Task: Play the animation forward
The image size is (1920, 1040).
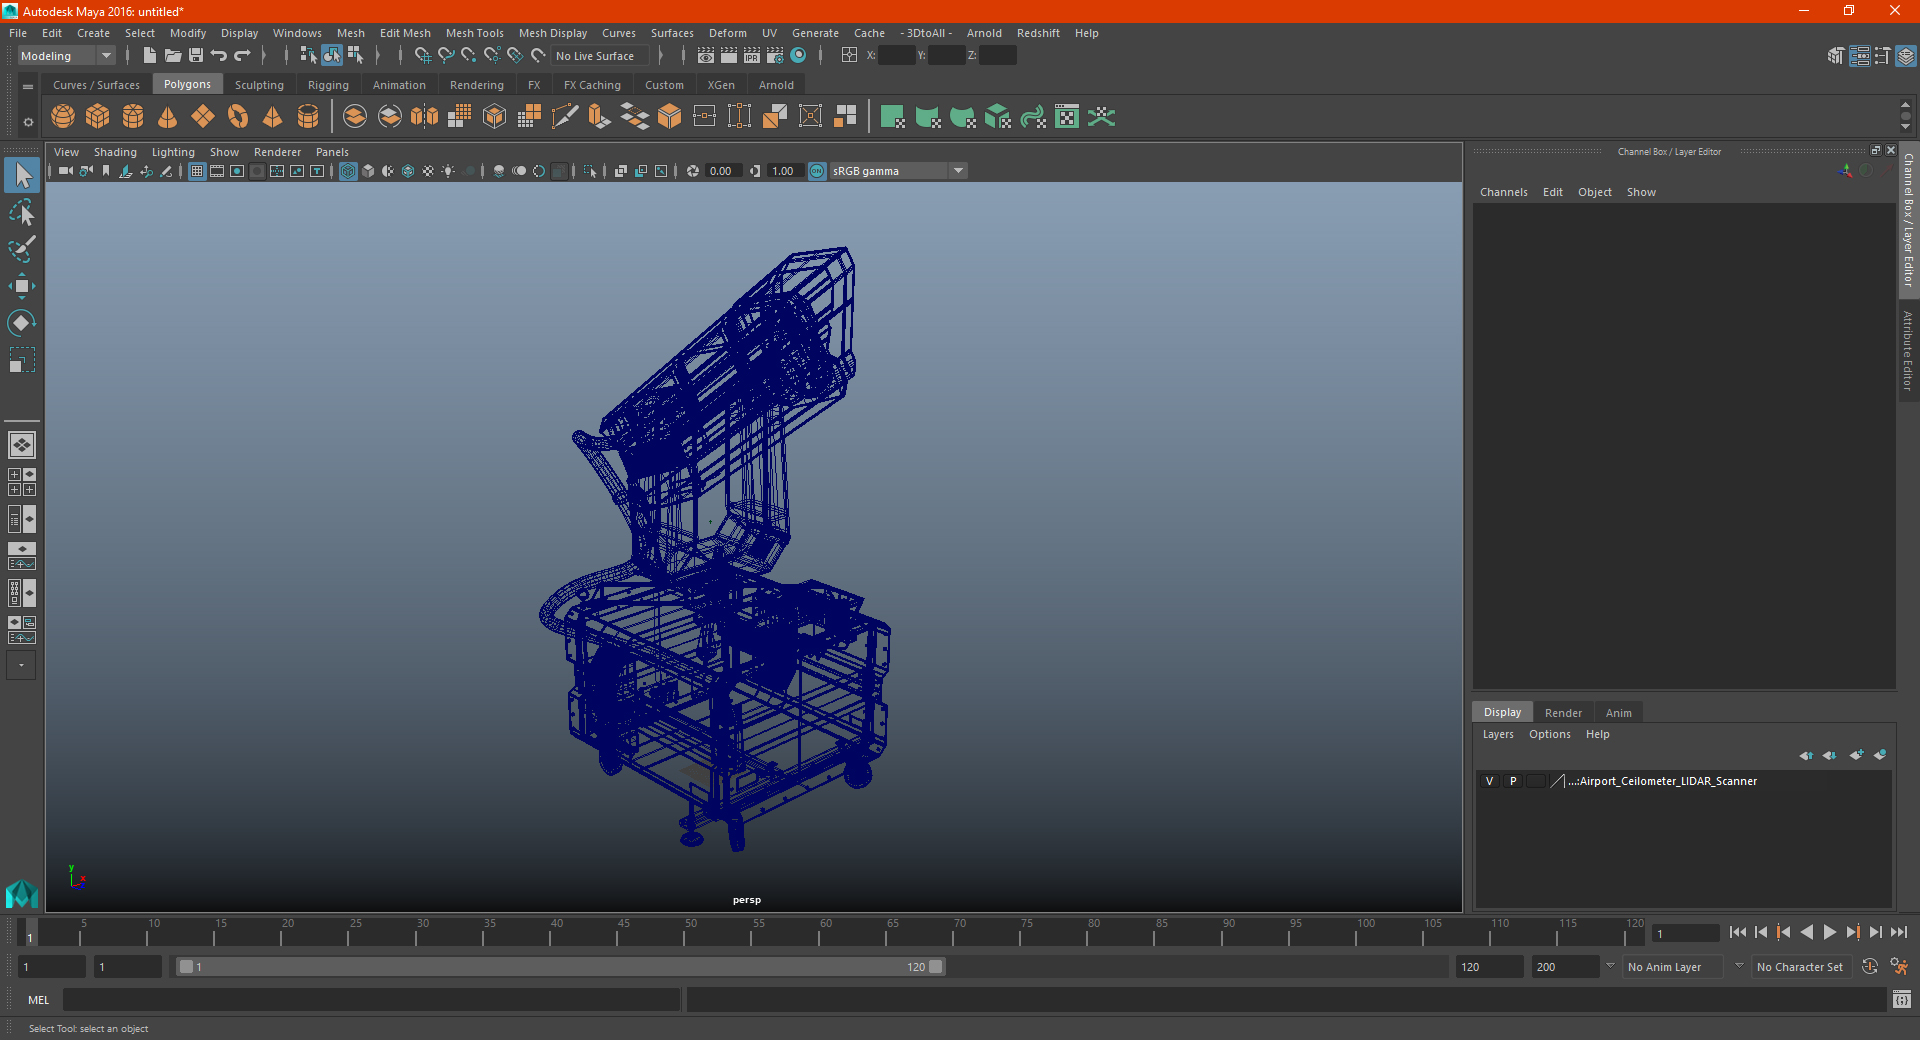Action: [x=1829, y=932]
